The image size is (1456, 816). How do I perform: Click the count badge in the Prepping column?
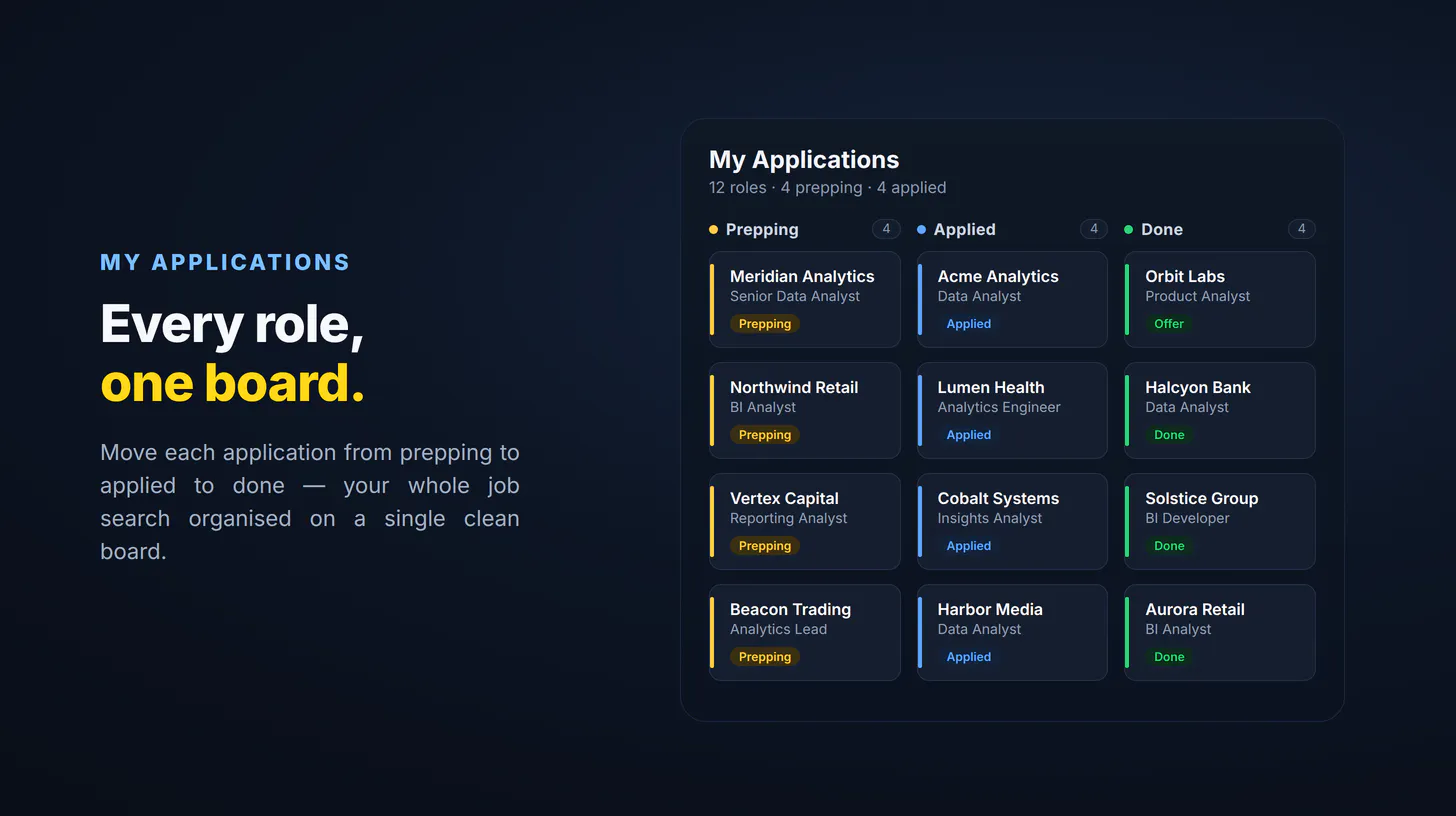coord(886,229)
